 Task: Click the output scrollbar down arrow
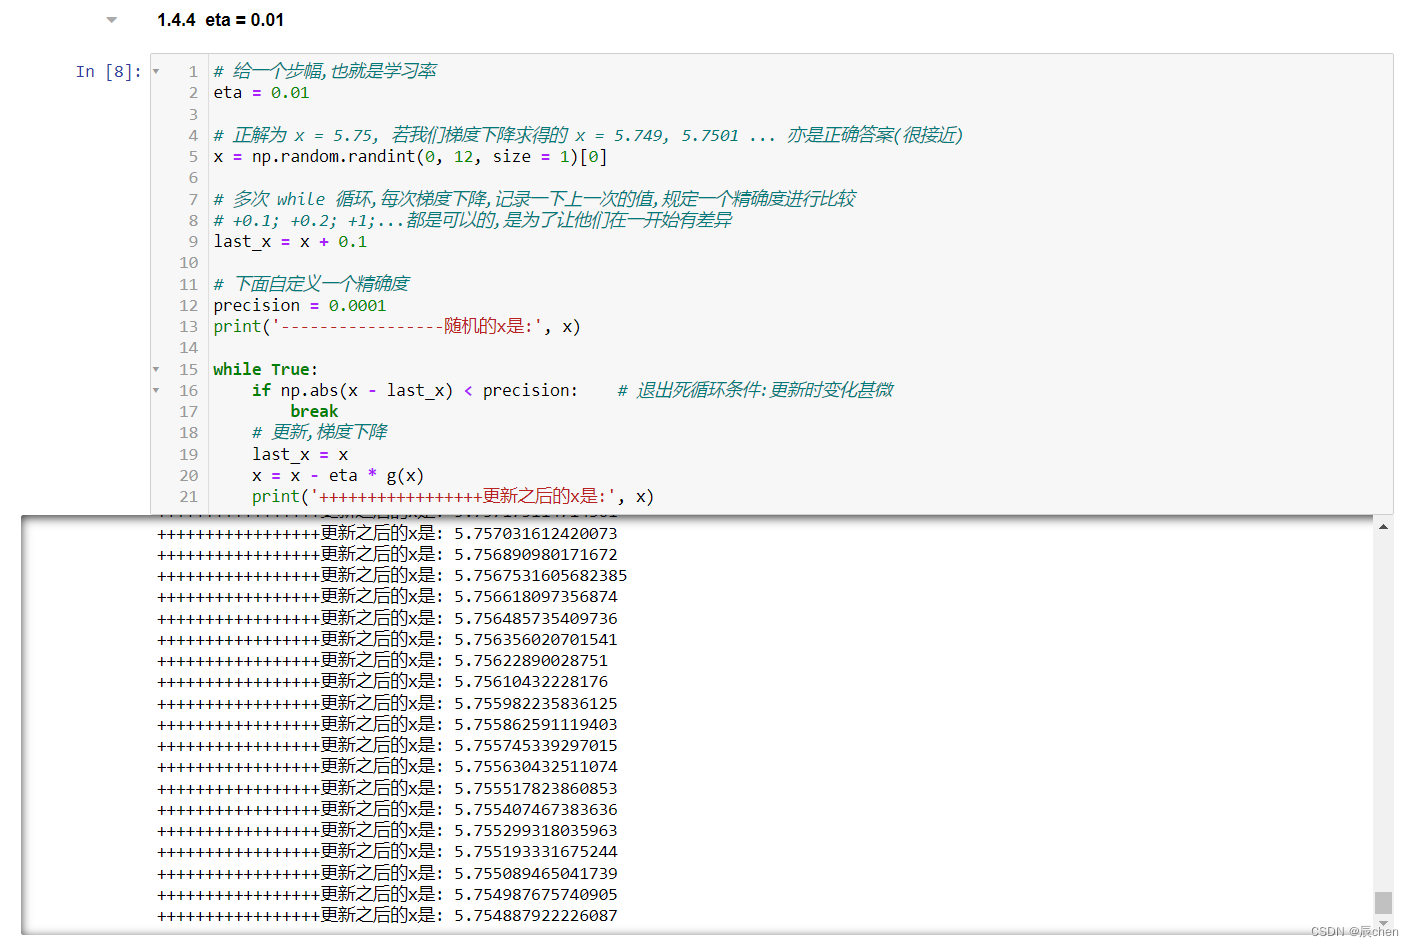[x=1383, y=923]
